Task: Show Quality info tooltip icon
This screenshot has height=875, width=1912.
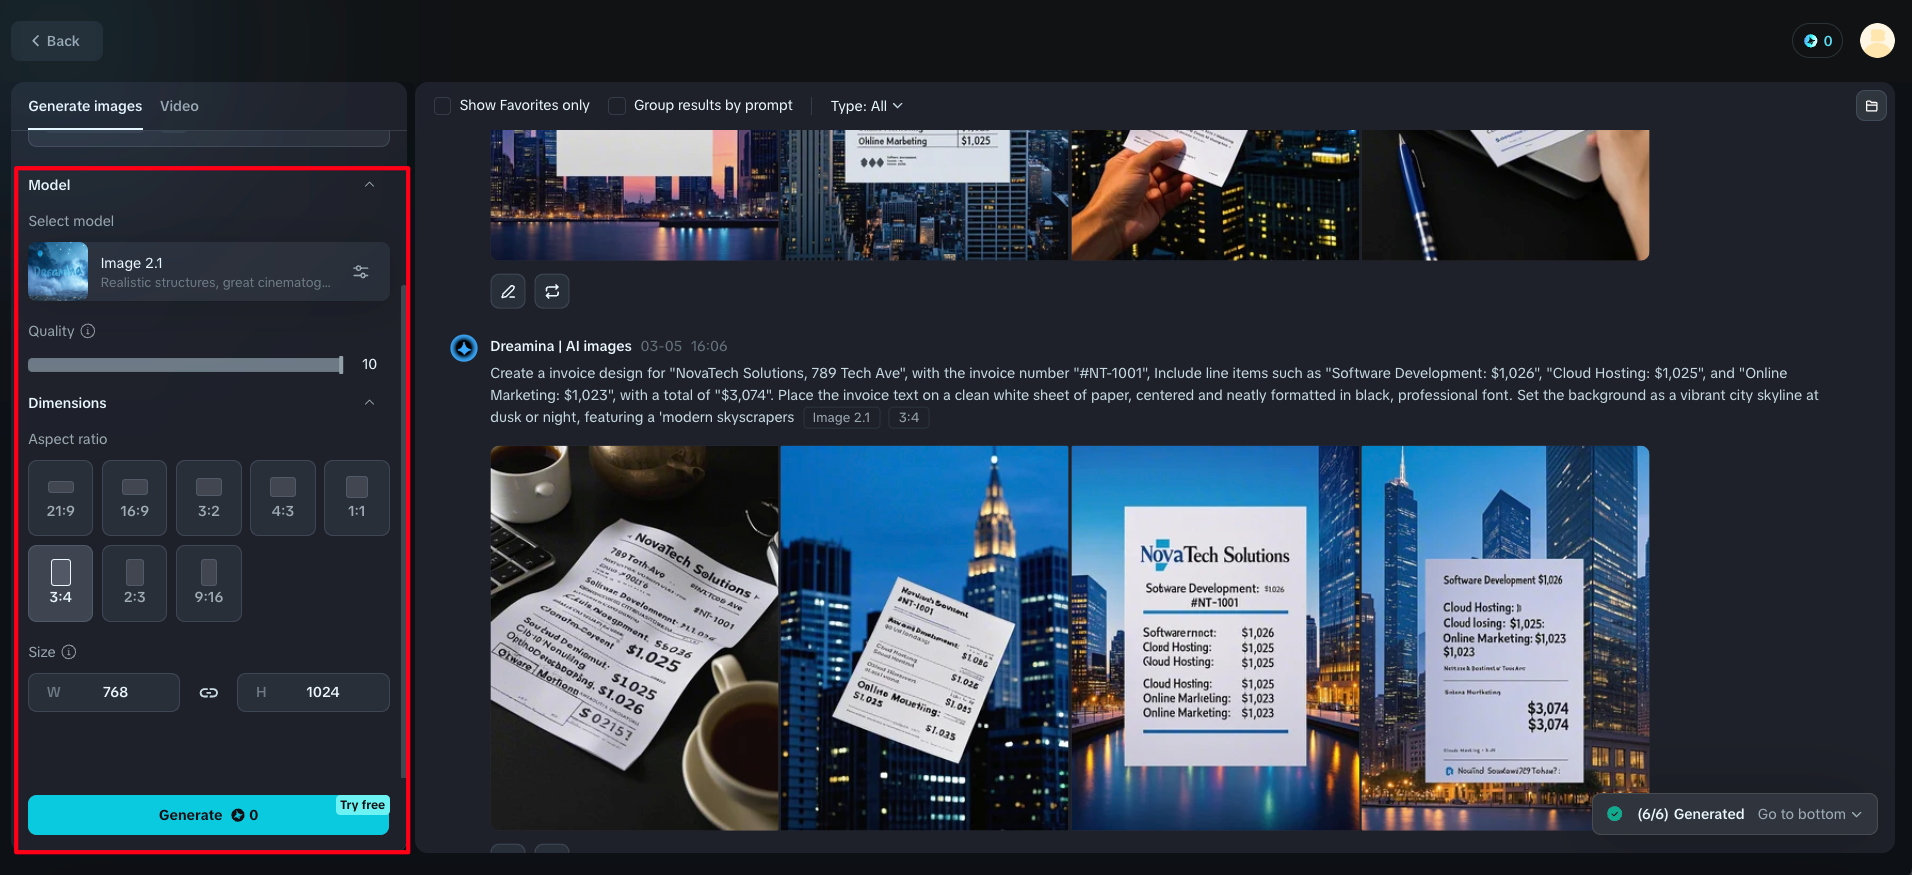Action: 88,331
